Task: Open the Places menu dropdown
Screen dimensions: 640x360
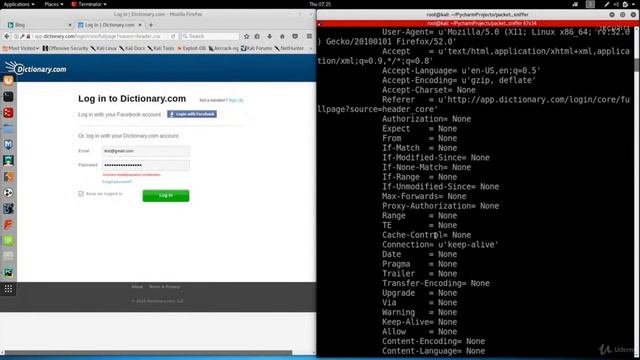Action: point(54,4)
